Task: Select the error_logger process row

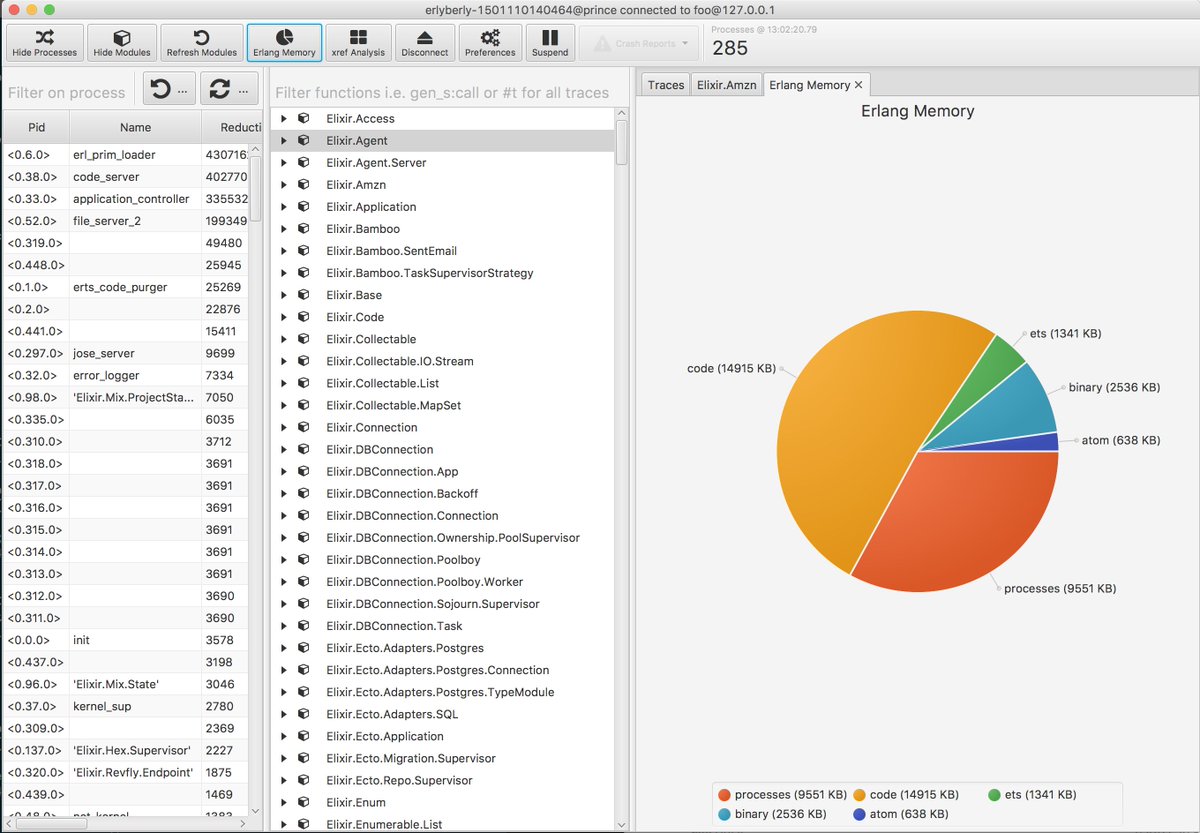Action: coord(126,375)
